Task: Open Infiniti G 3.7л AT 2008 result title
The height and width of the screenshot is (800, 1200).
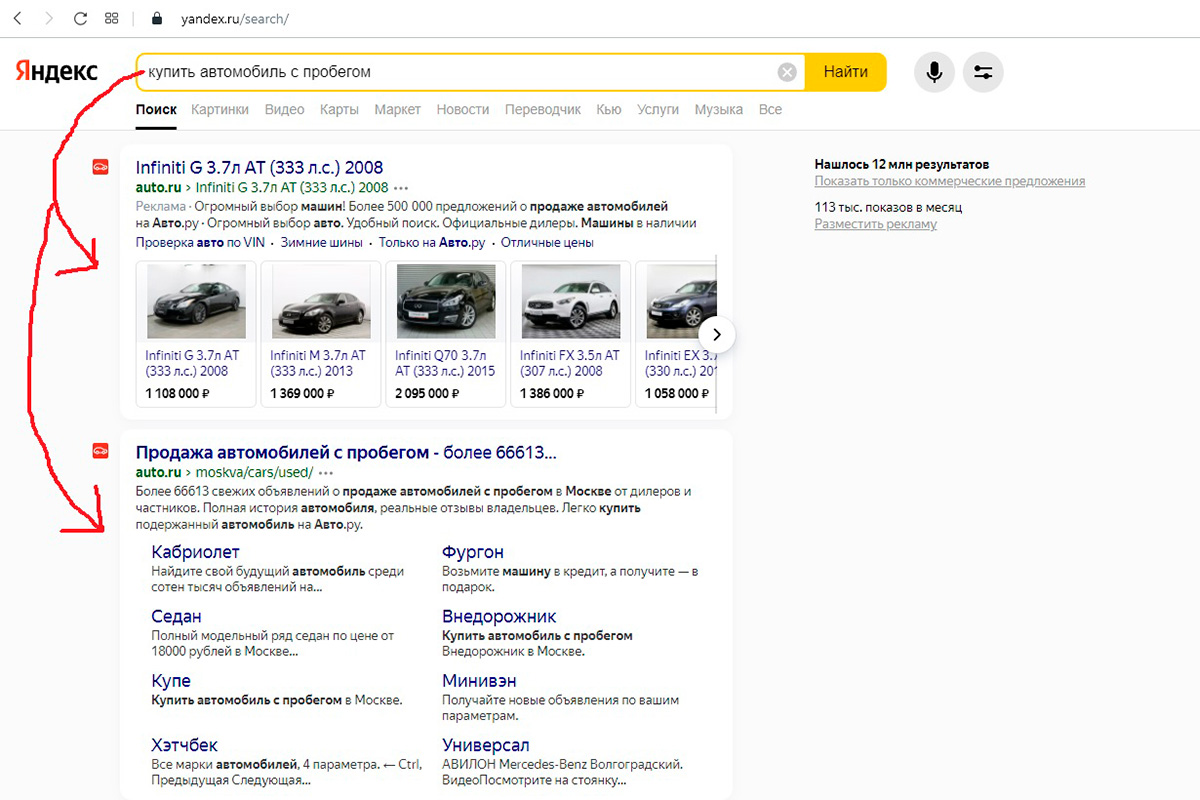Action: point(259,167)
